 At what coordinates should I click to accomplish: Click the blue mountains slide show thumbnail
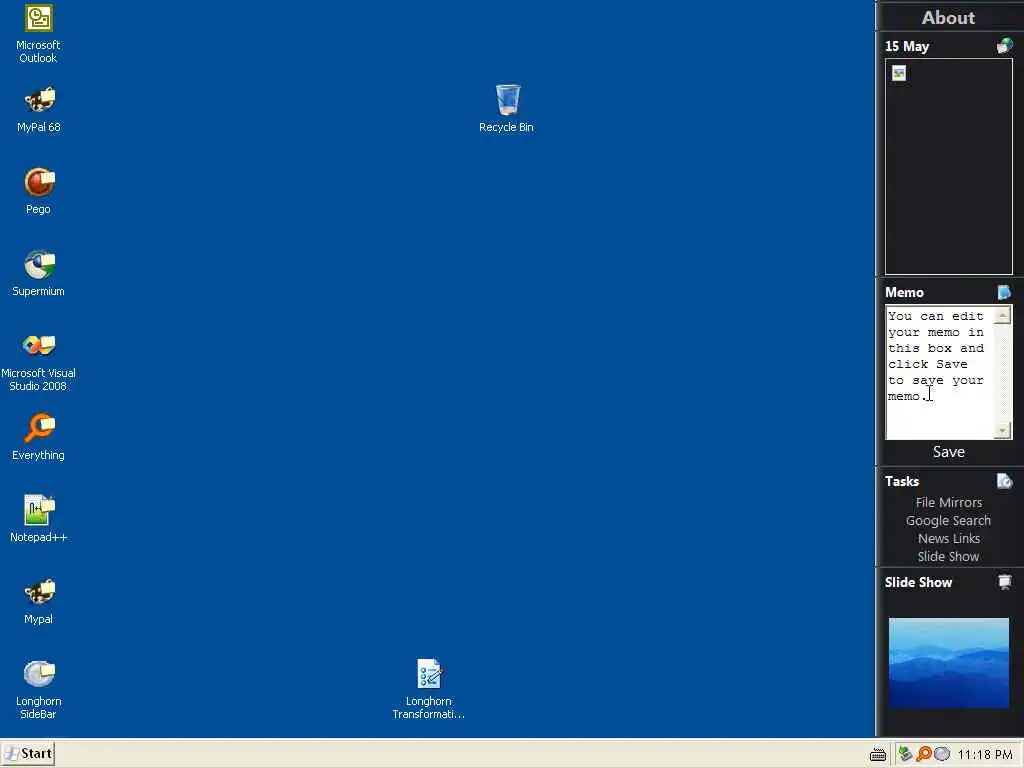point(948,663)
